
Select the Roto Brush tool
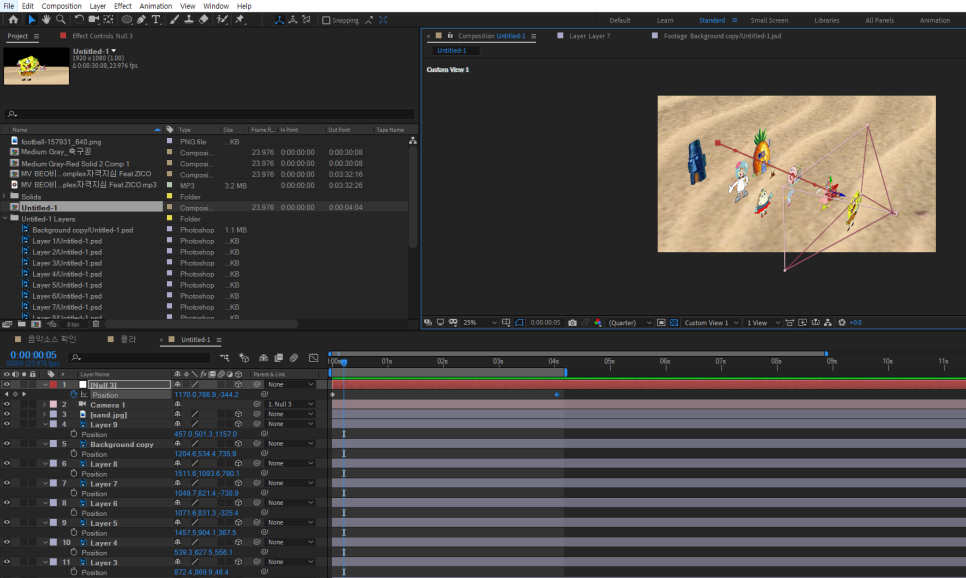click(x=222, y=20)
